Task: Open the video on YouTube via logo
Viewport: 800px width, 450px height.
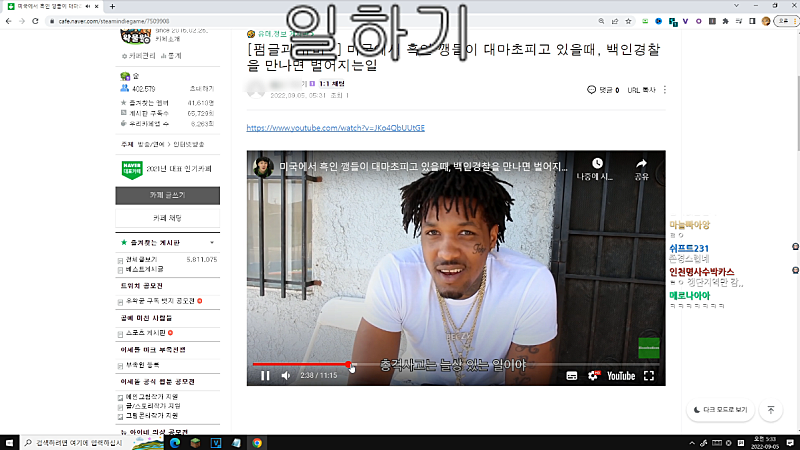Action: click(x=619, y=376)
